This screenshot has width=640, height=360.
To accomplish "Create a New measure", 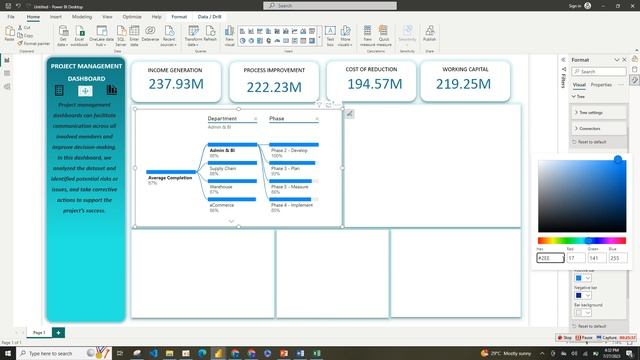I will [x=367, y=36].
